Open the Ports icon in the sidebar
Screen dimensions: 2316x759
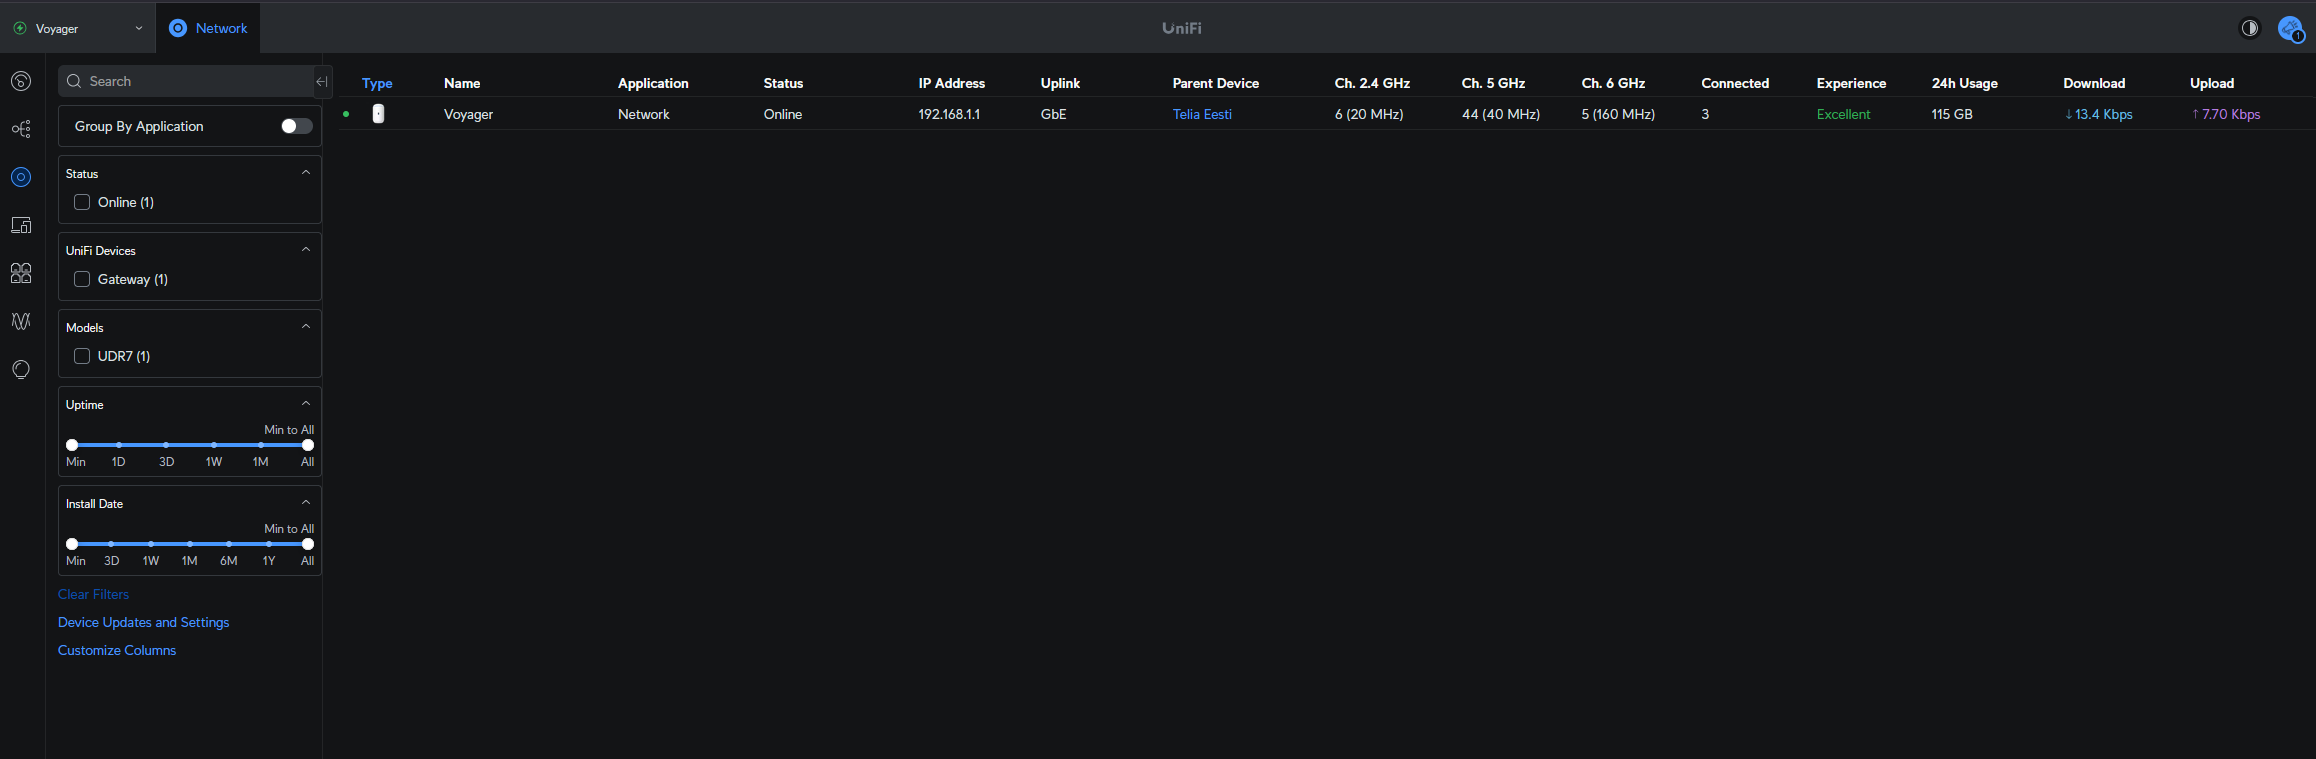pyautogui.click(x=21, y=273)
